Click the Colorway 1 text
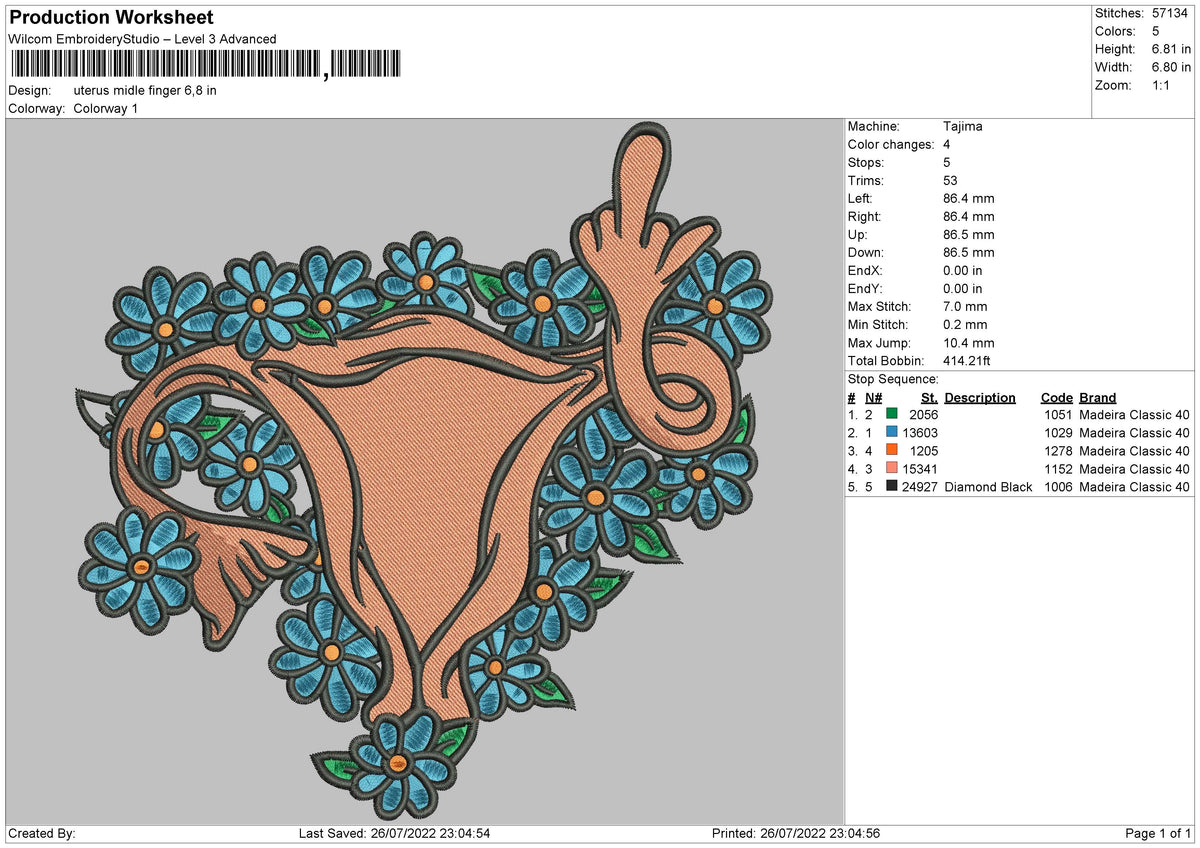1200x848 pixels. (106, 108)
